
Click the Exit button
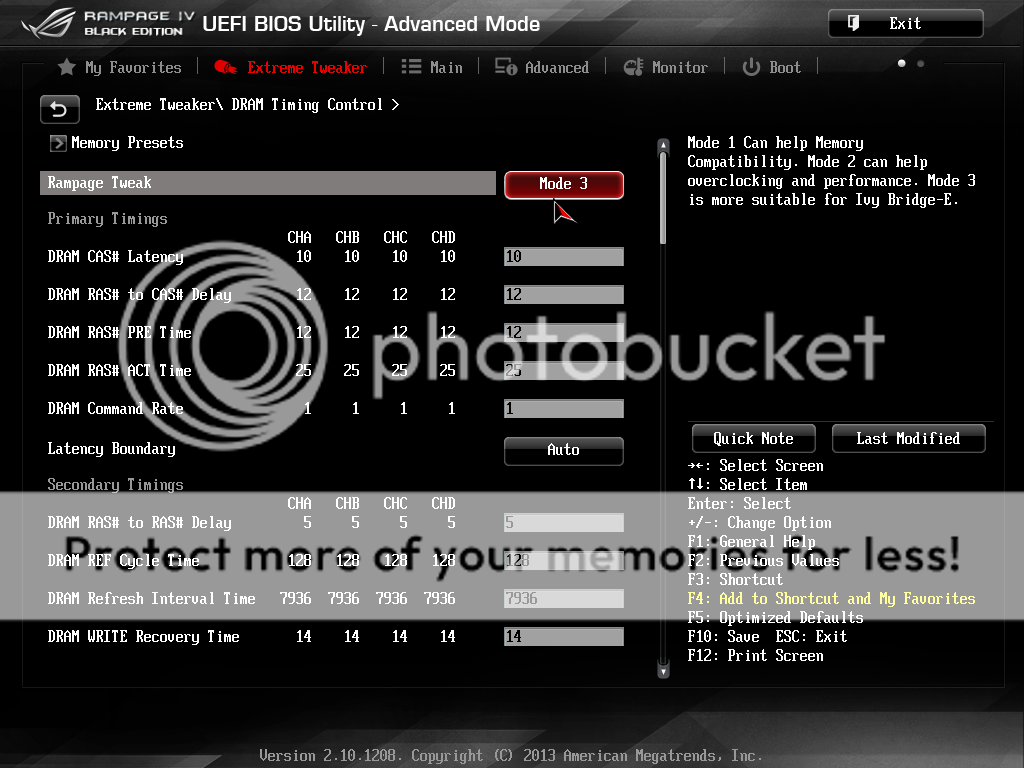pos(905,23)
